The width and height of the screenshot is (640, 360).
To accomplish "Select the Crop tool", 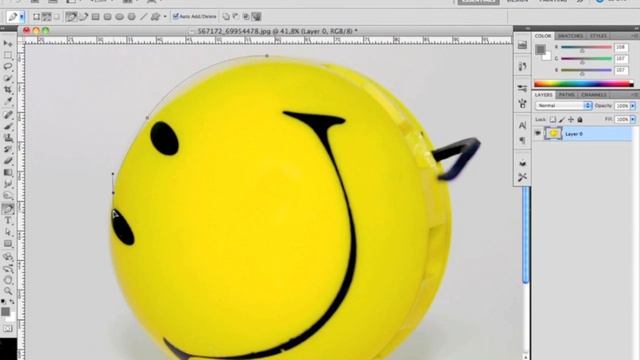I will coord(8,89).
